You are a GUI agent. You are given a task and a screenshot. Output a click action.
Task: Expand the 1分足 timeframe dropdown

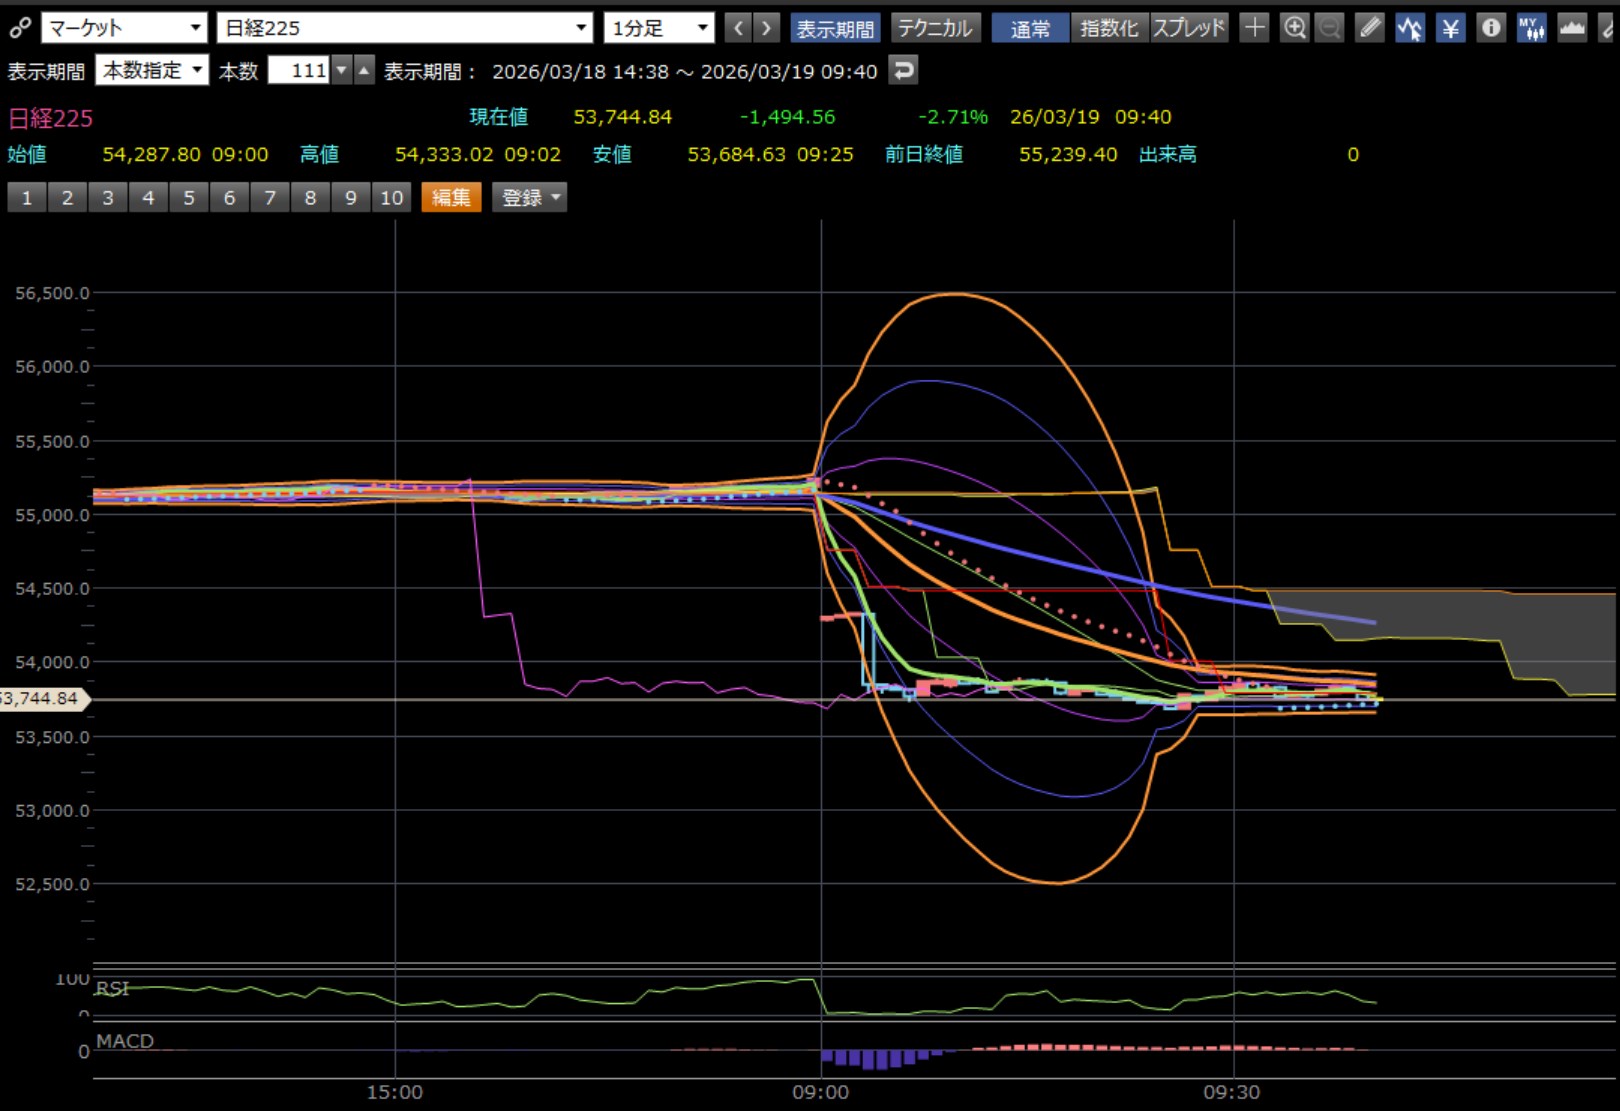(x=659, y=28)
